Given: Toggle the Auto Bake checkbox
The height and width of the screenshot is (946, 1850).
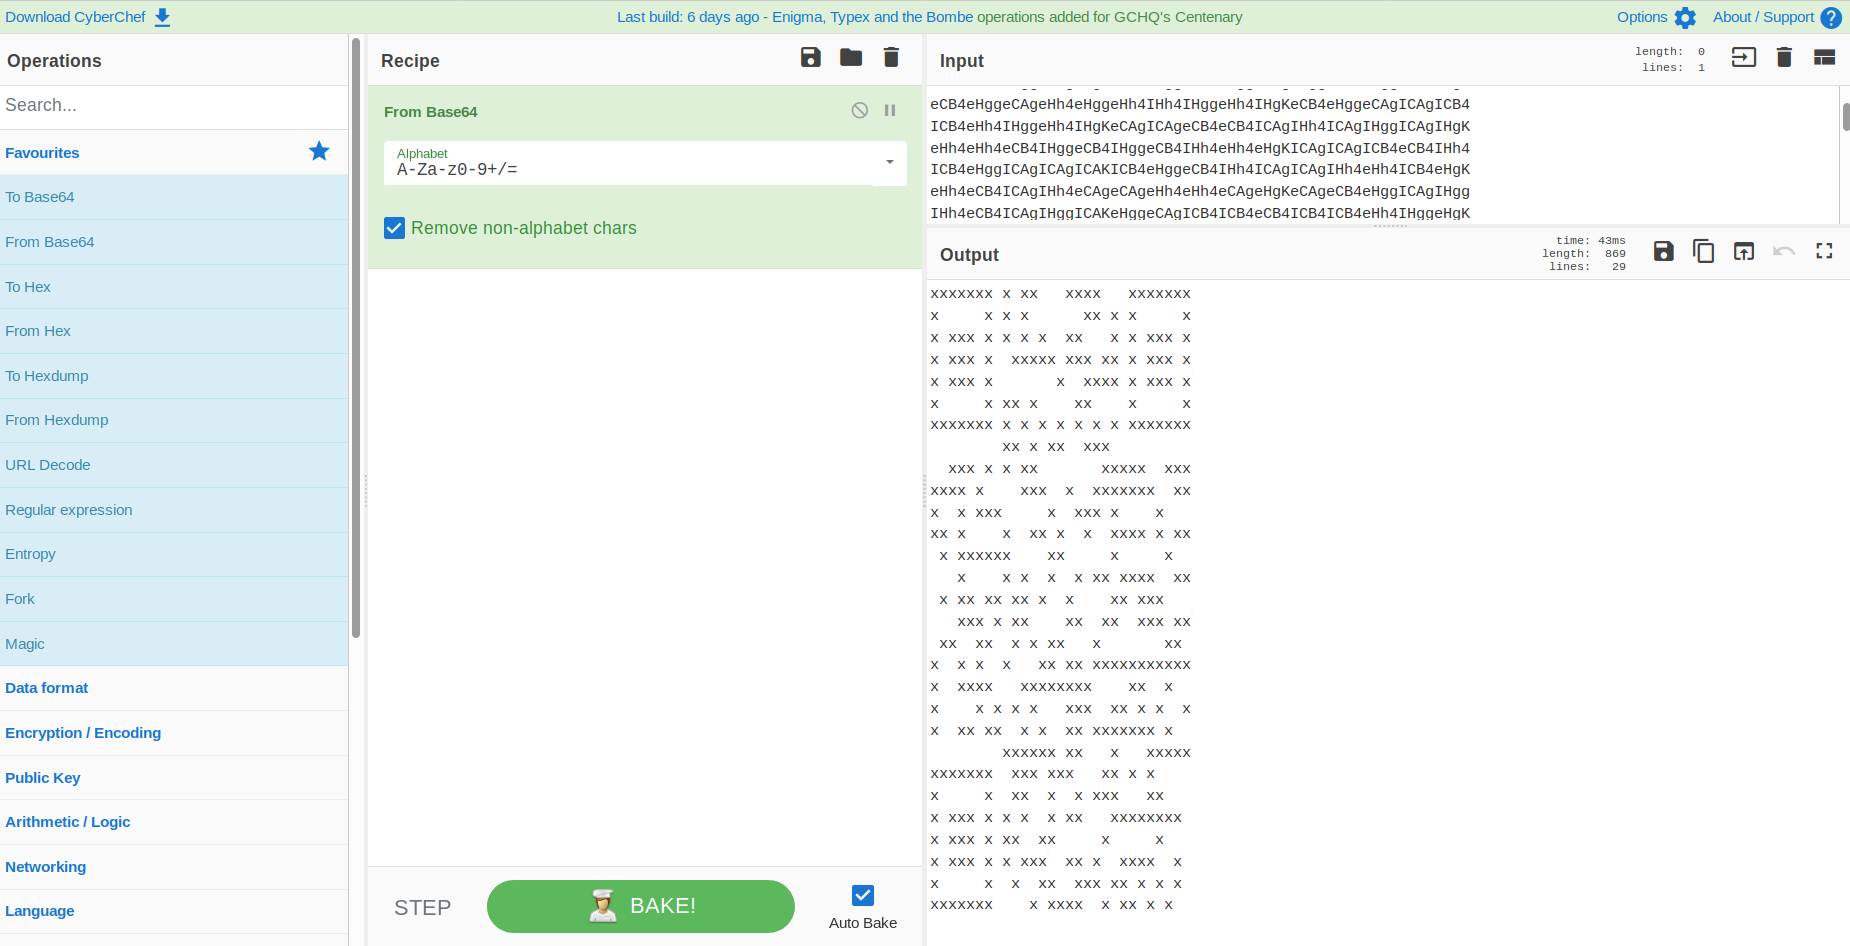Looking at the screenshot, I should tap(862, 895).
